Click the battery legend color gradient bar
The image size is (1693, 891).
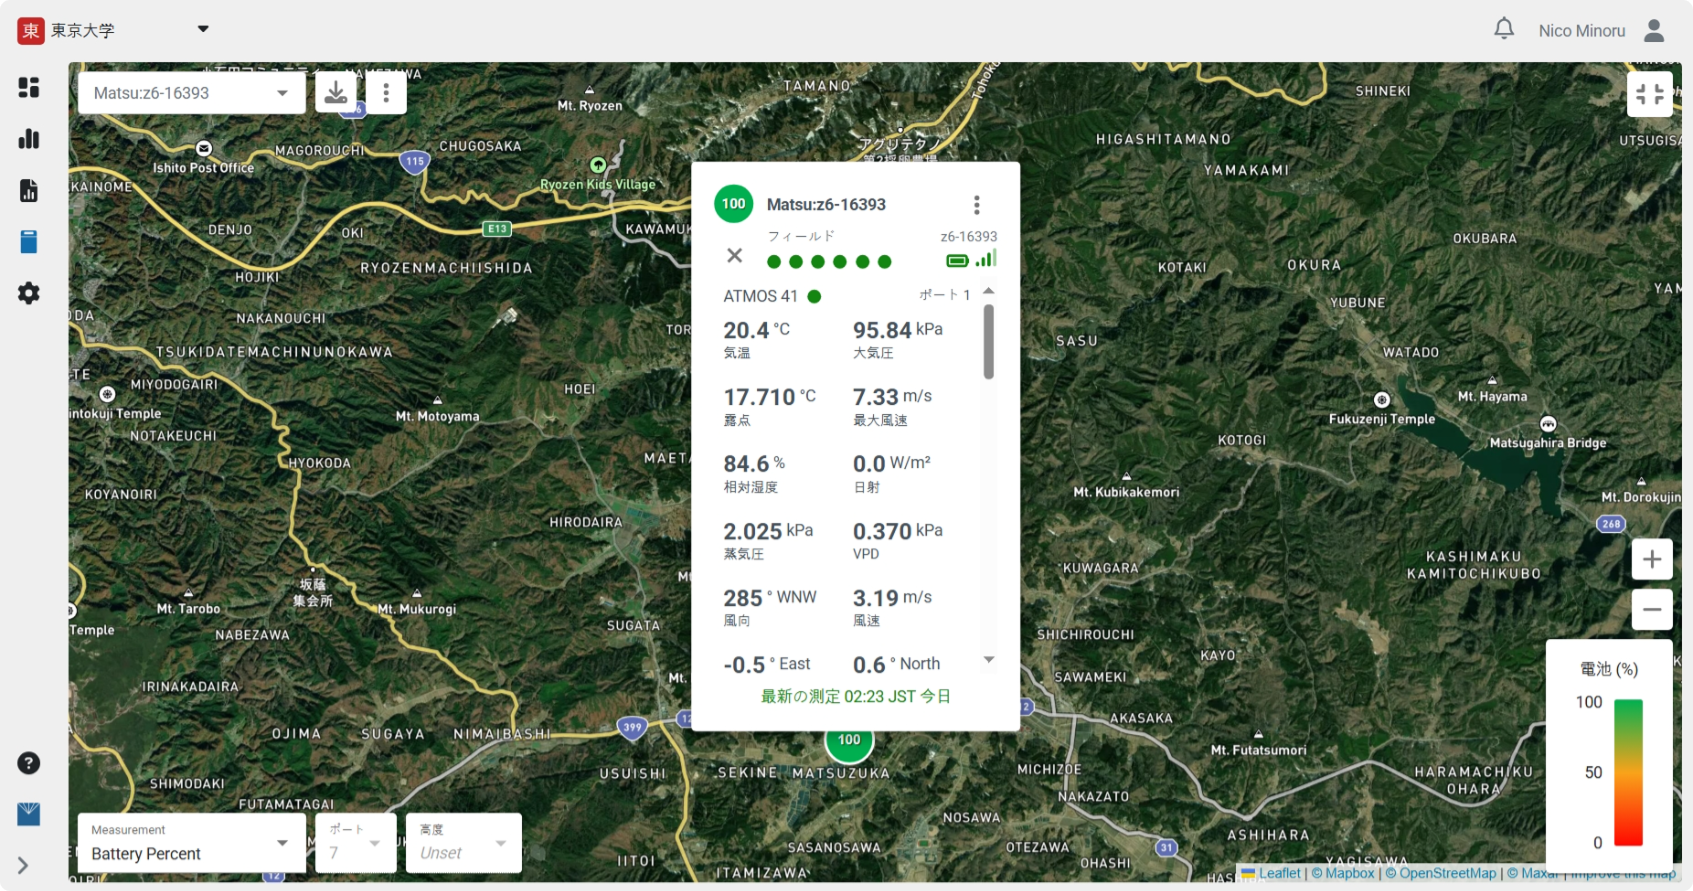pos(1628,773)
